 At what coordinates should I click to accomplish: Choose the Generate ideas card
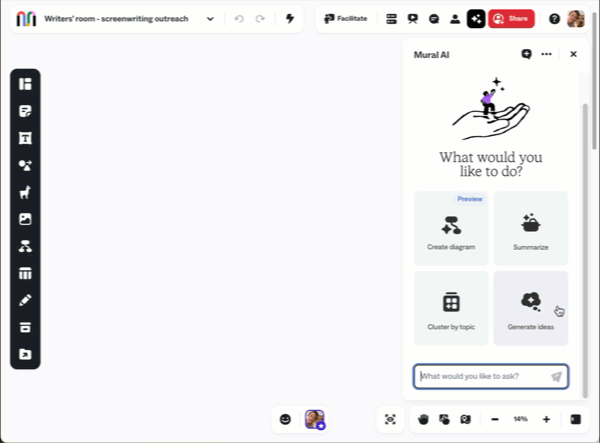pyautogui.click(x=531, y=308)
